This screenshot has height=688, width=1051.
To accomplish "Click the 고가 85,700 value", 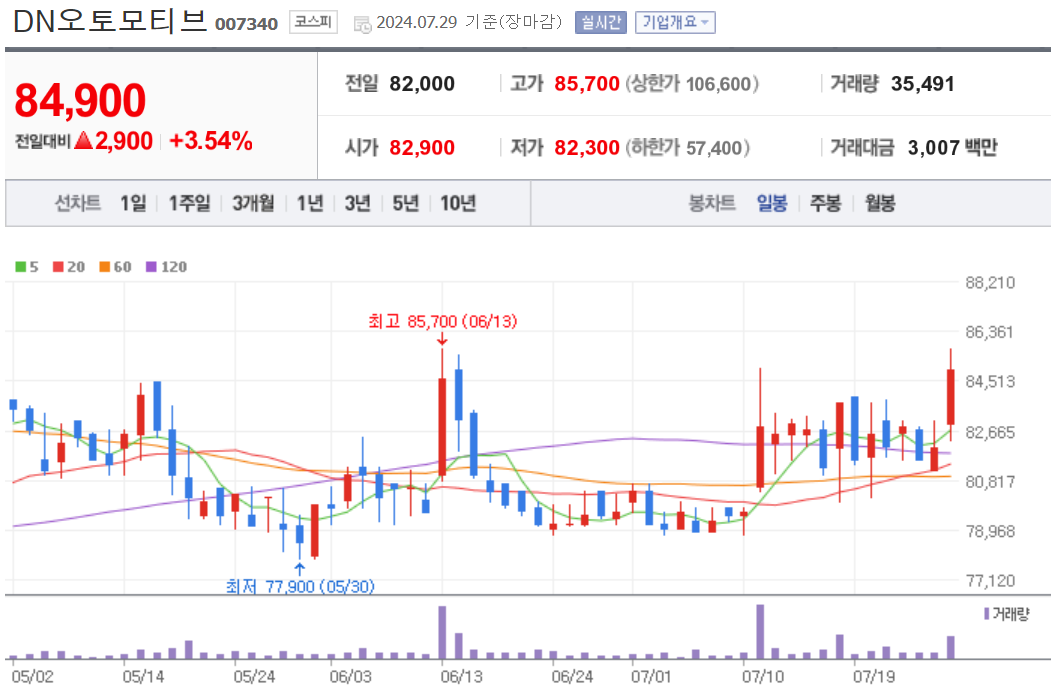I will [586, 84].
